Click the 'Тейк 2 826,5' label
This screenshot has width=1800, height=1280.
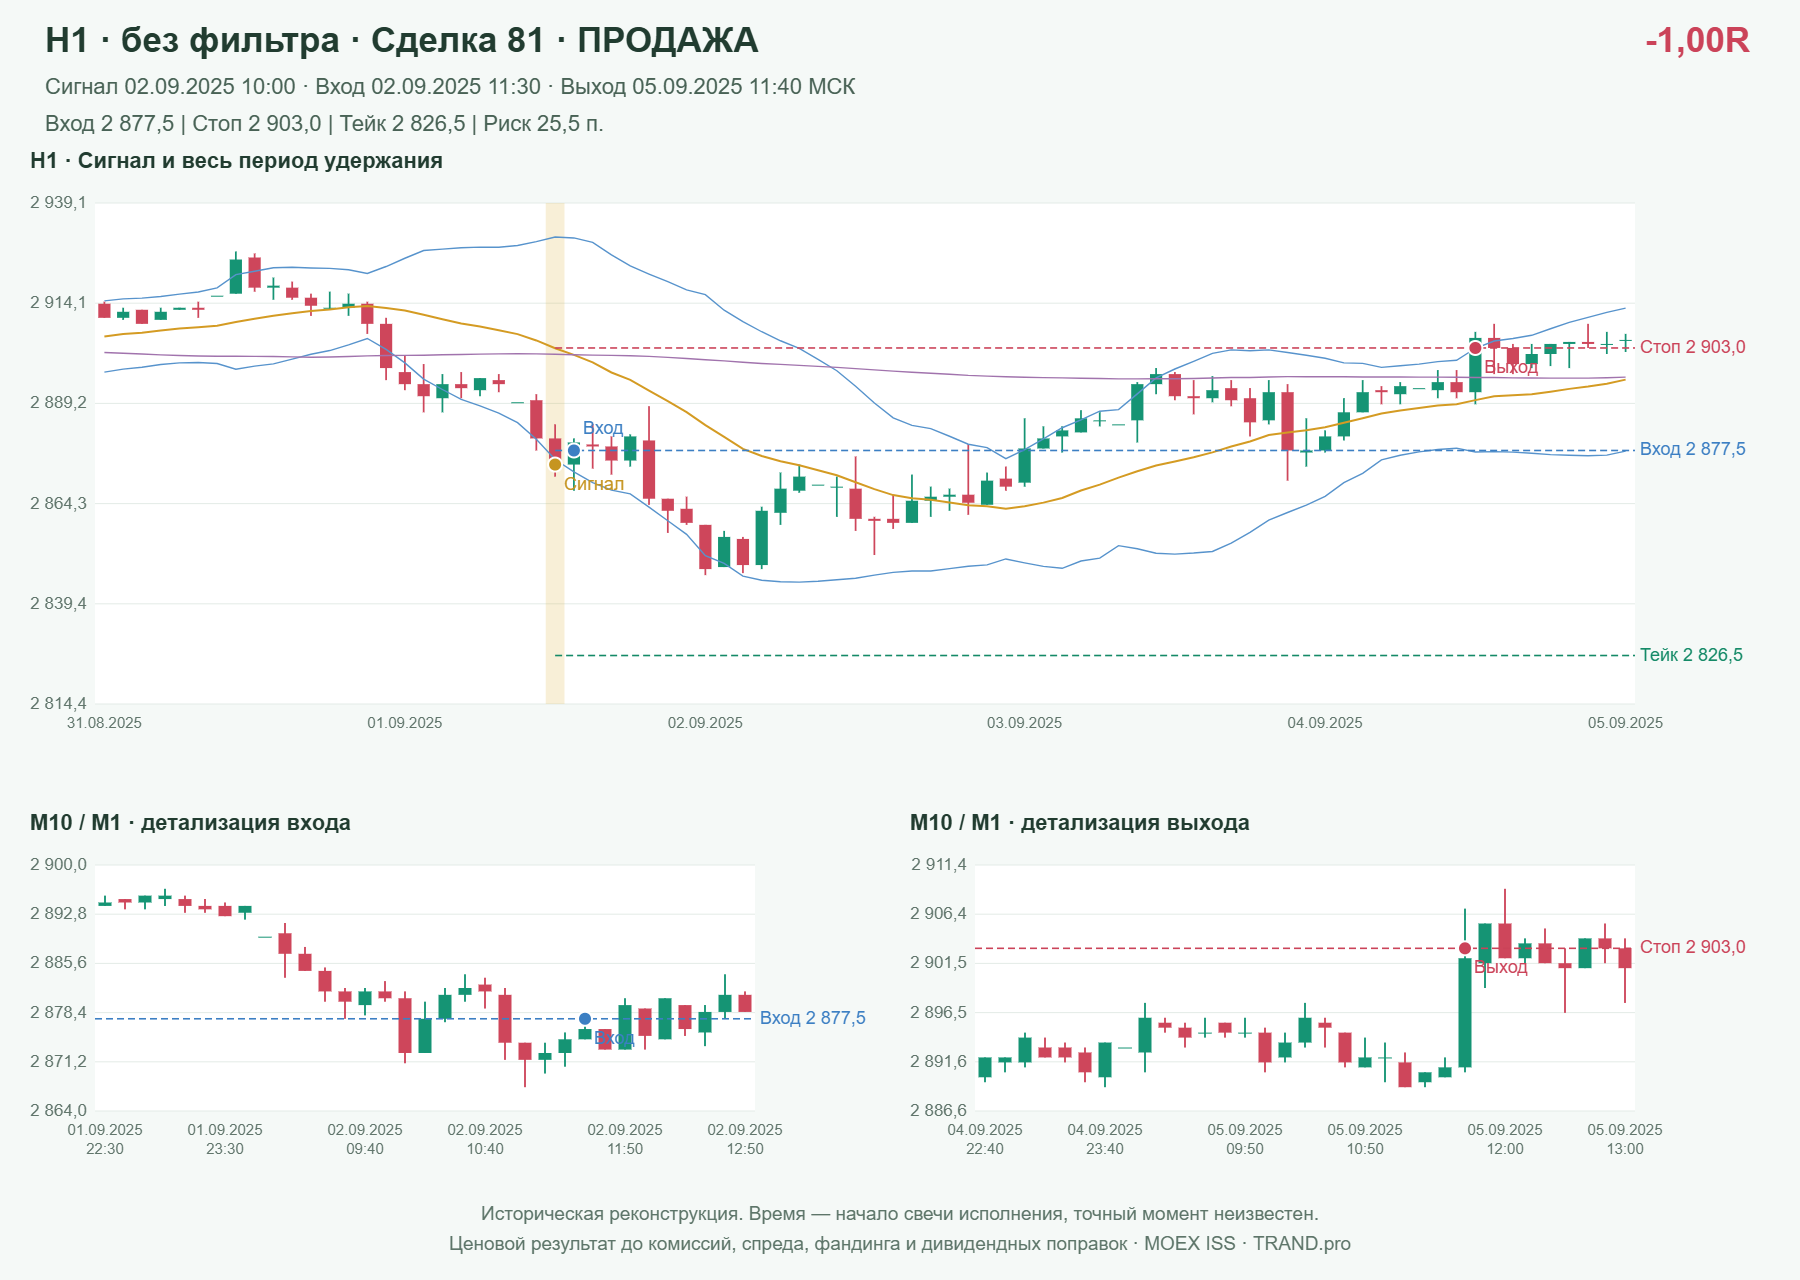[x=1691, y=655]
